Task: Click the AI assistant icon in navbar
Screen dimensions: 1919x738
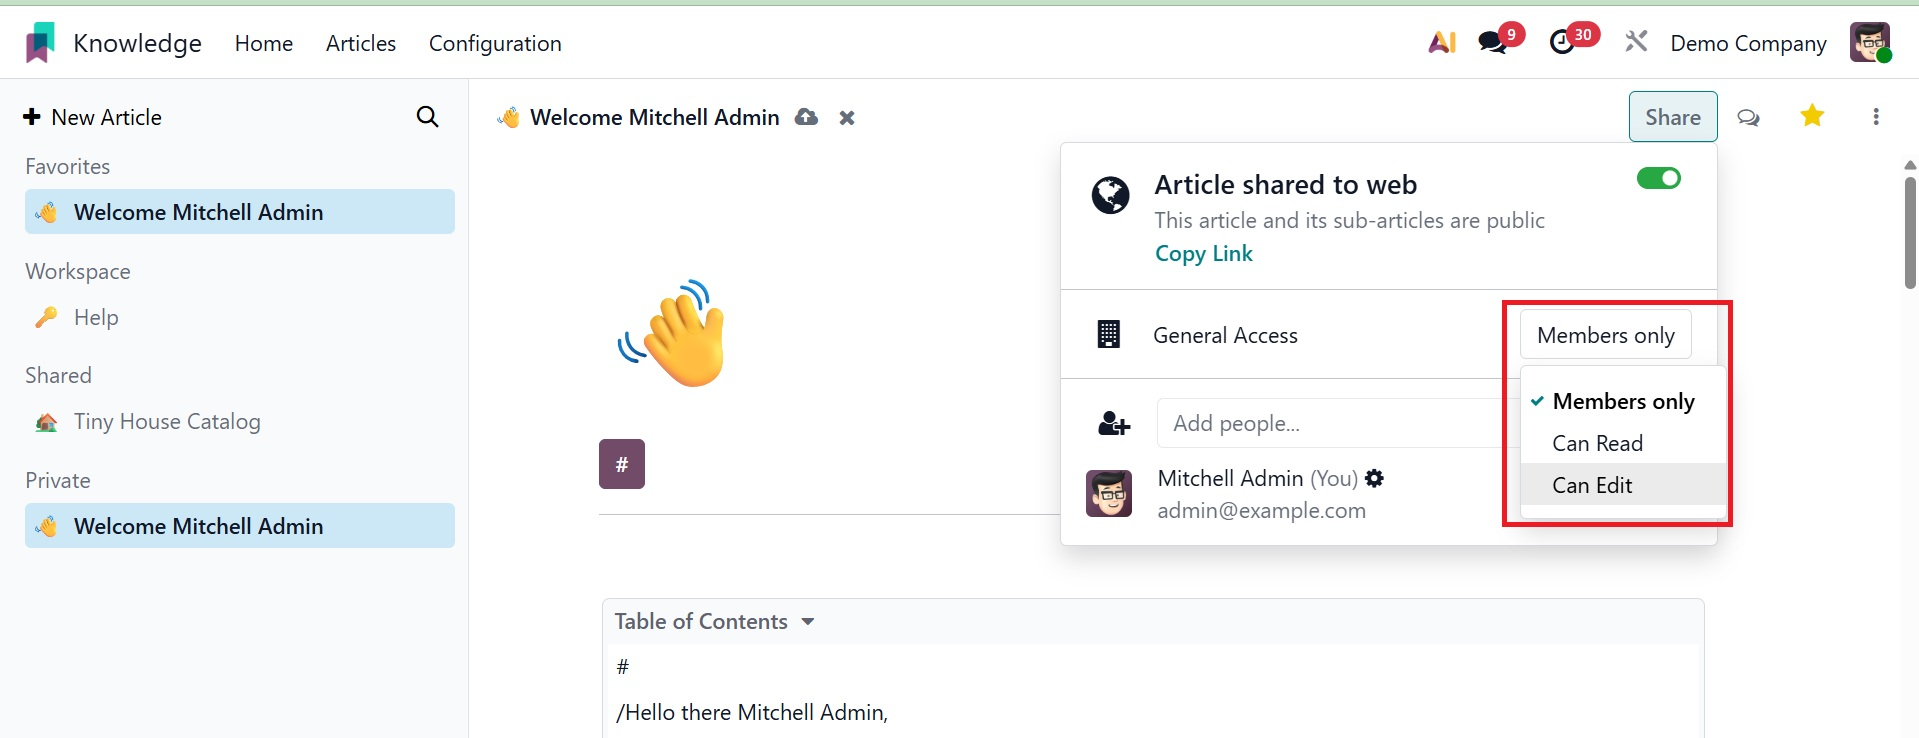Action: click(x=1441, y=42)
